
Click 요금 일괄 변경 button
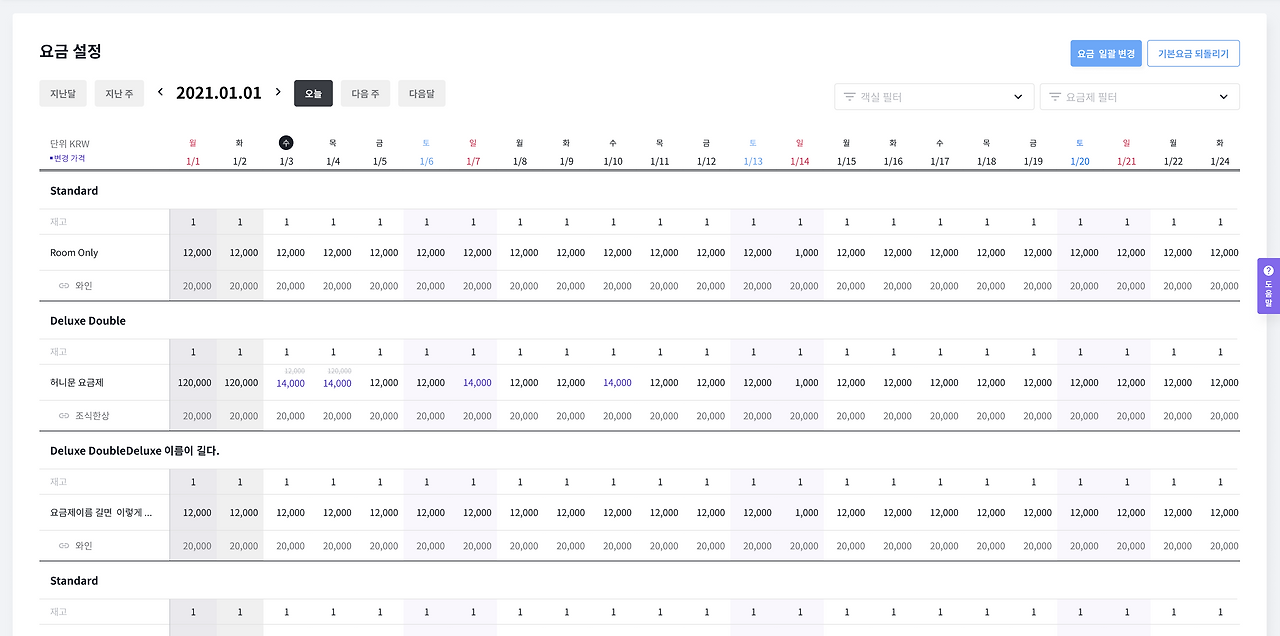pos(1106,53)
